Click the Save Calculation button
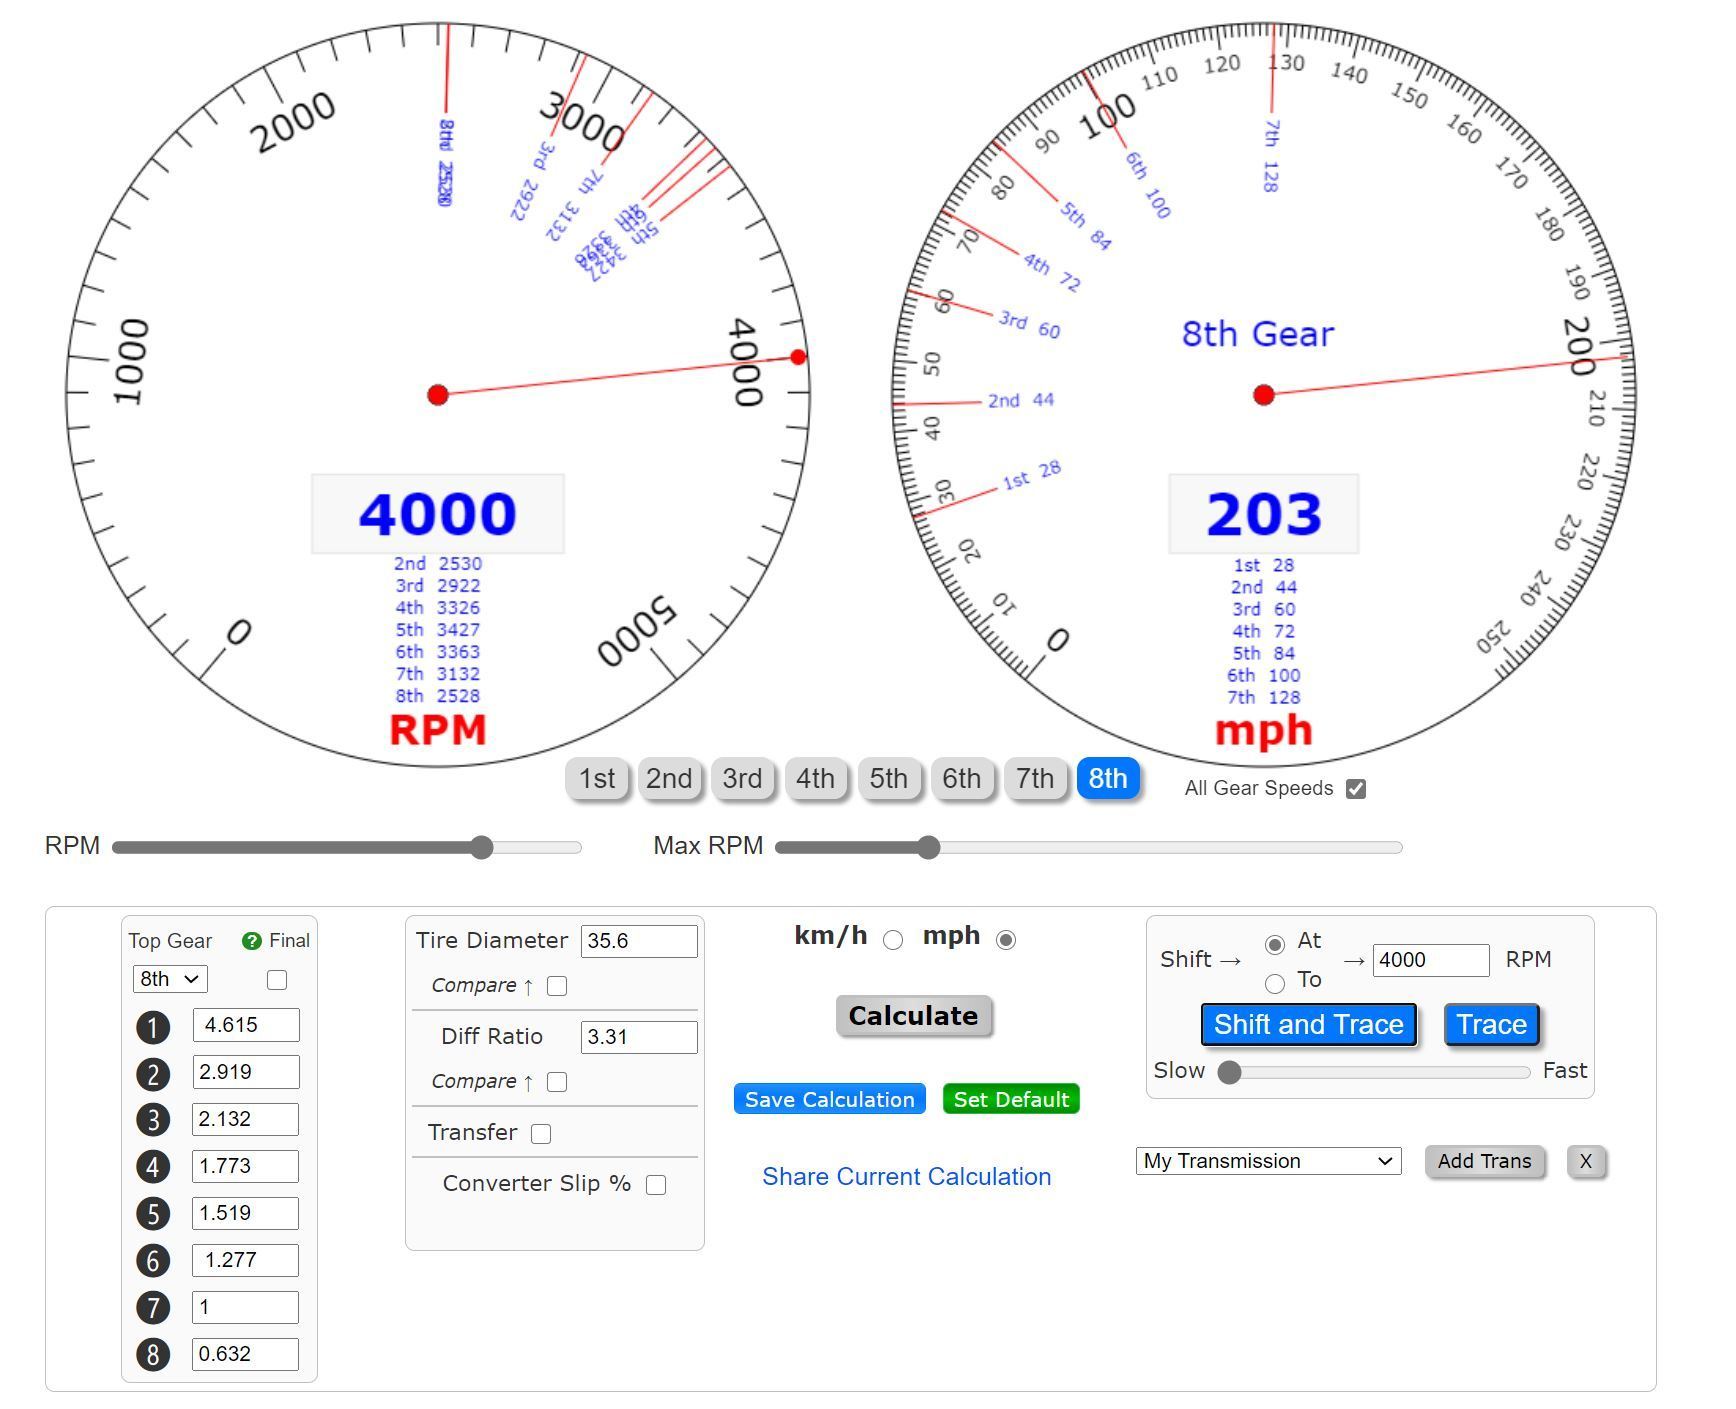1736x1409 pixels. click(829, 1099)
